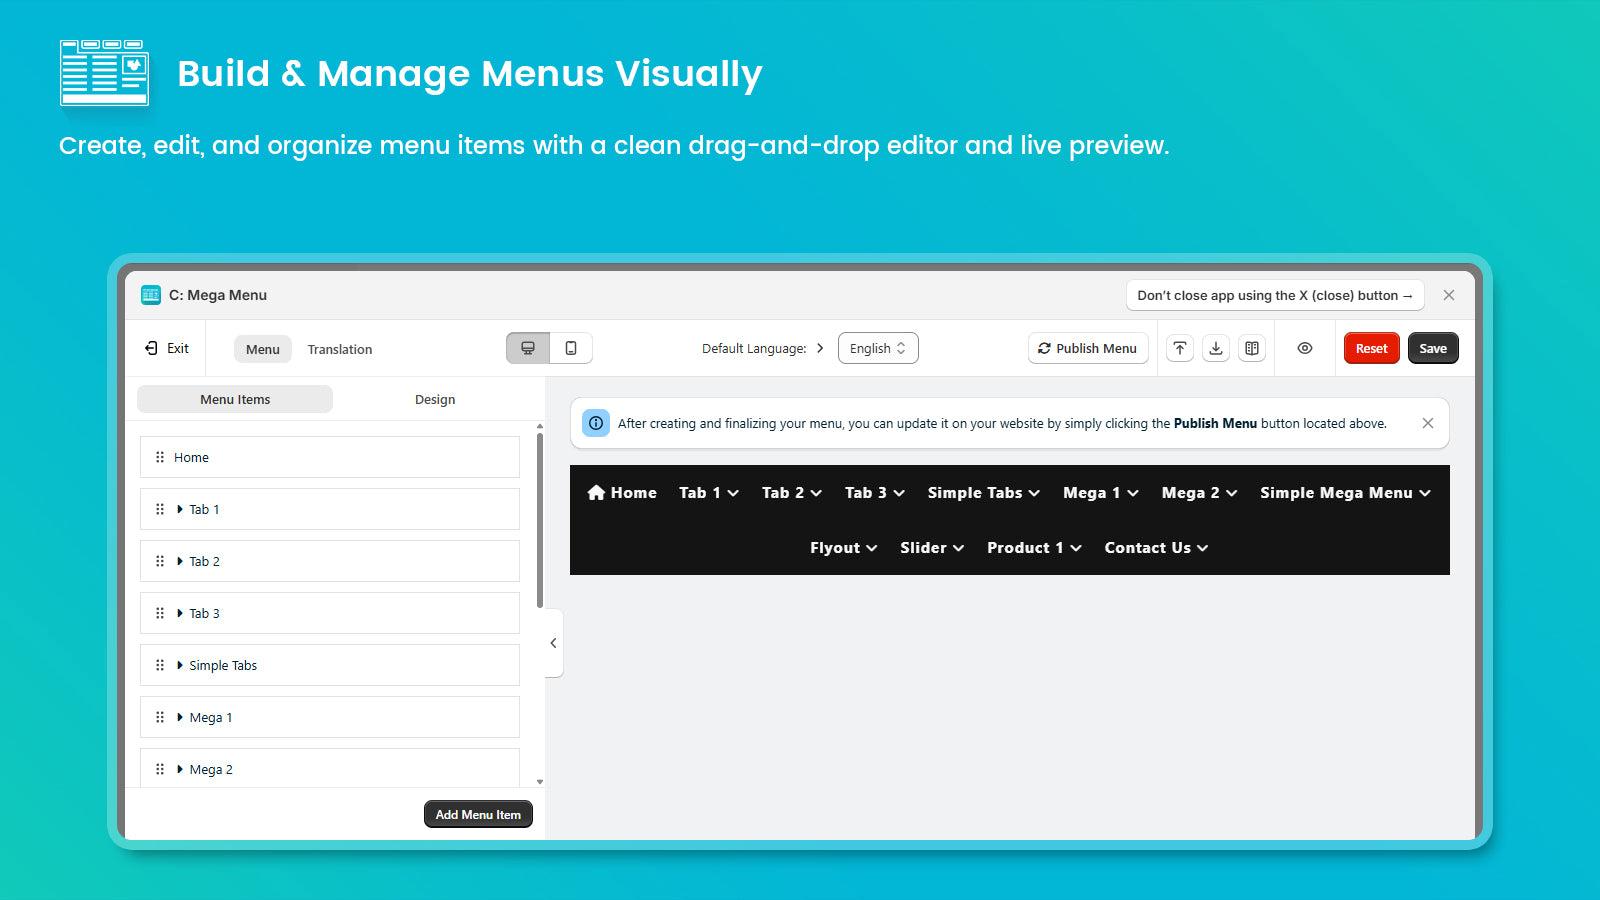
Task: Dismiss the Publish Menu info notification
Action: pos(1427,423)
